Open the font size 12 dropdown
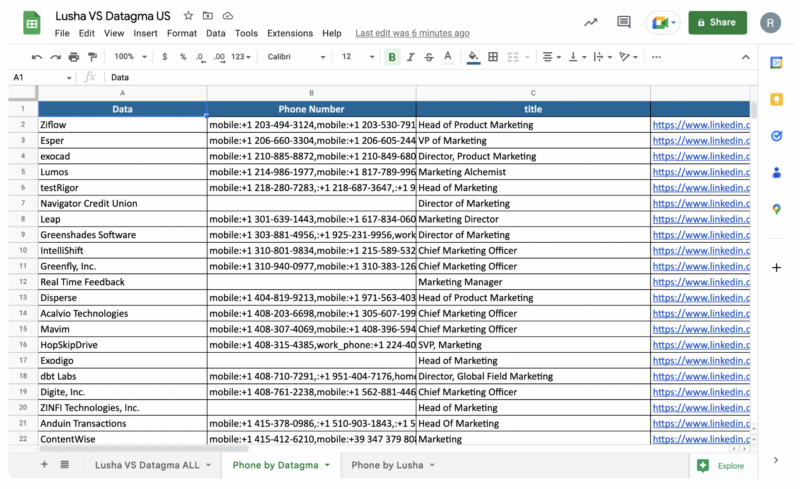800x489 pixels. (x=358, y=57)
